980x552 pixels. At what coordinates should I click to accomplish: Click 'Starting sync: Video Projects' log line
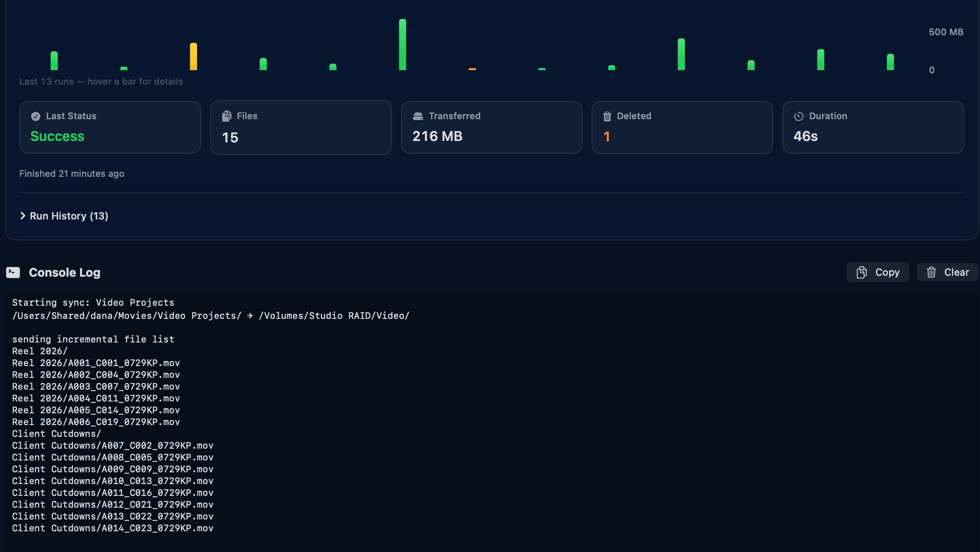[x=93, y=303]
